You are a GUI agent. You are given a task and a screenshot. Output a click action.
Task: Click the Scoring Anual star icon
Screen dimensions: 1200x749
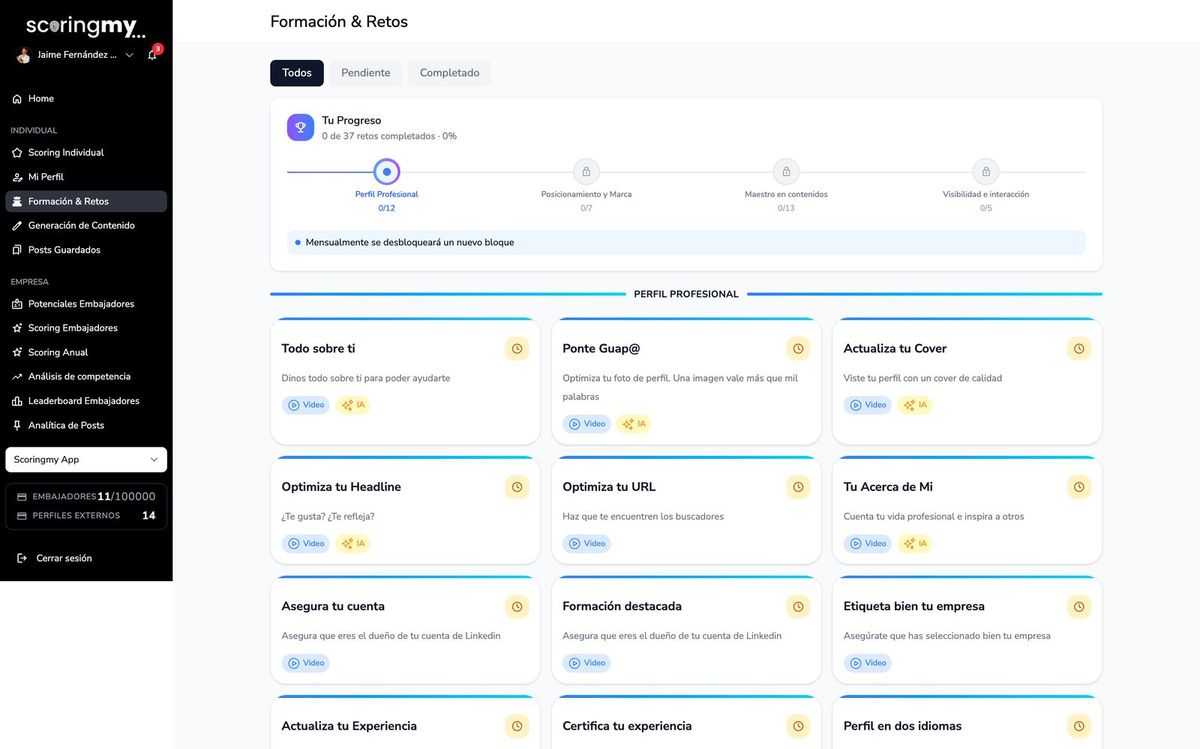pos(17,352)
